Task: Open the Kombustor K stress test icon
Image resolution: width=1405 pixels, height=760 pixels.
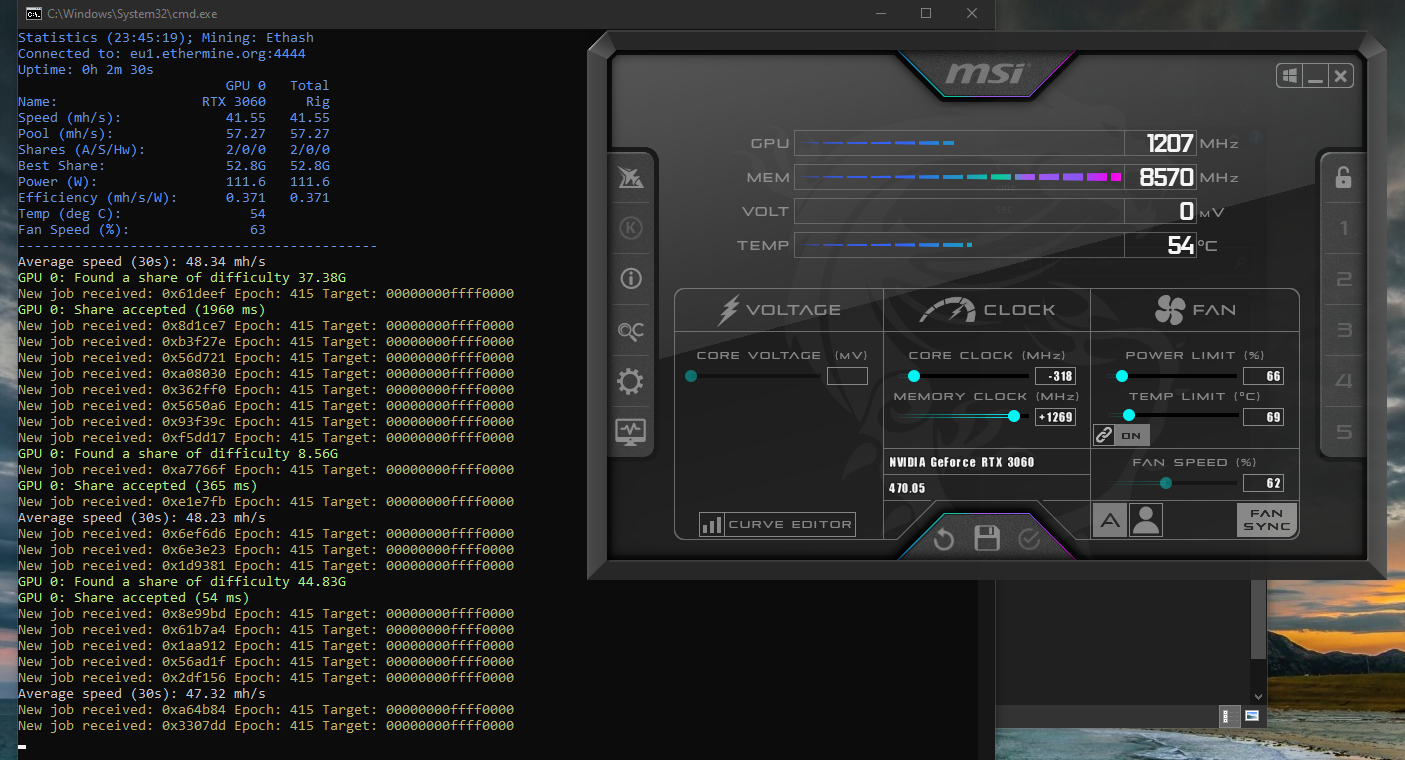Action: tap(631, 228)
